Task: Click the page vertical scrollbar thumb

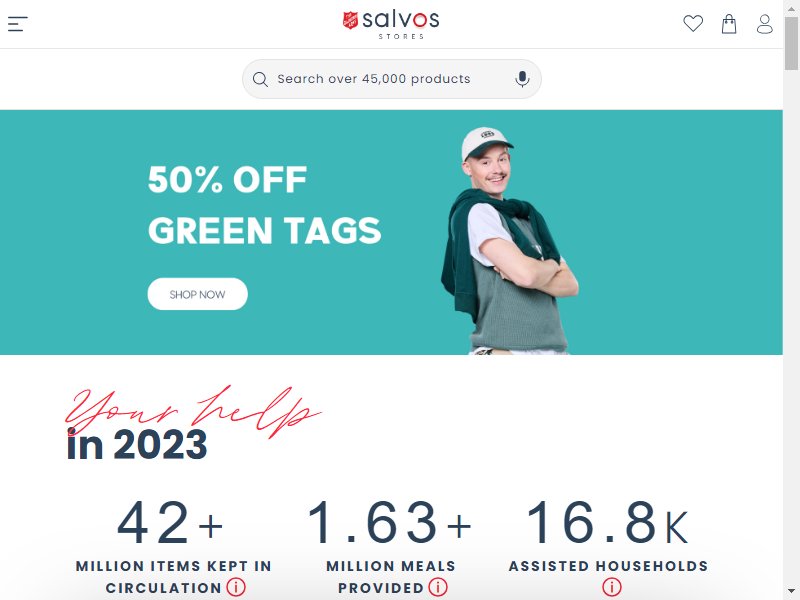Action: coord(791,43)
